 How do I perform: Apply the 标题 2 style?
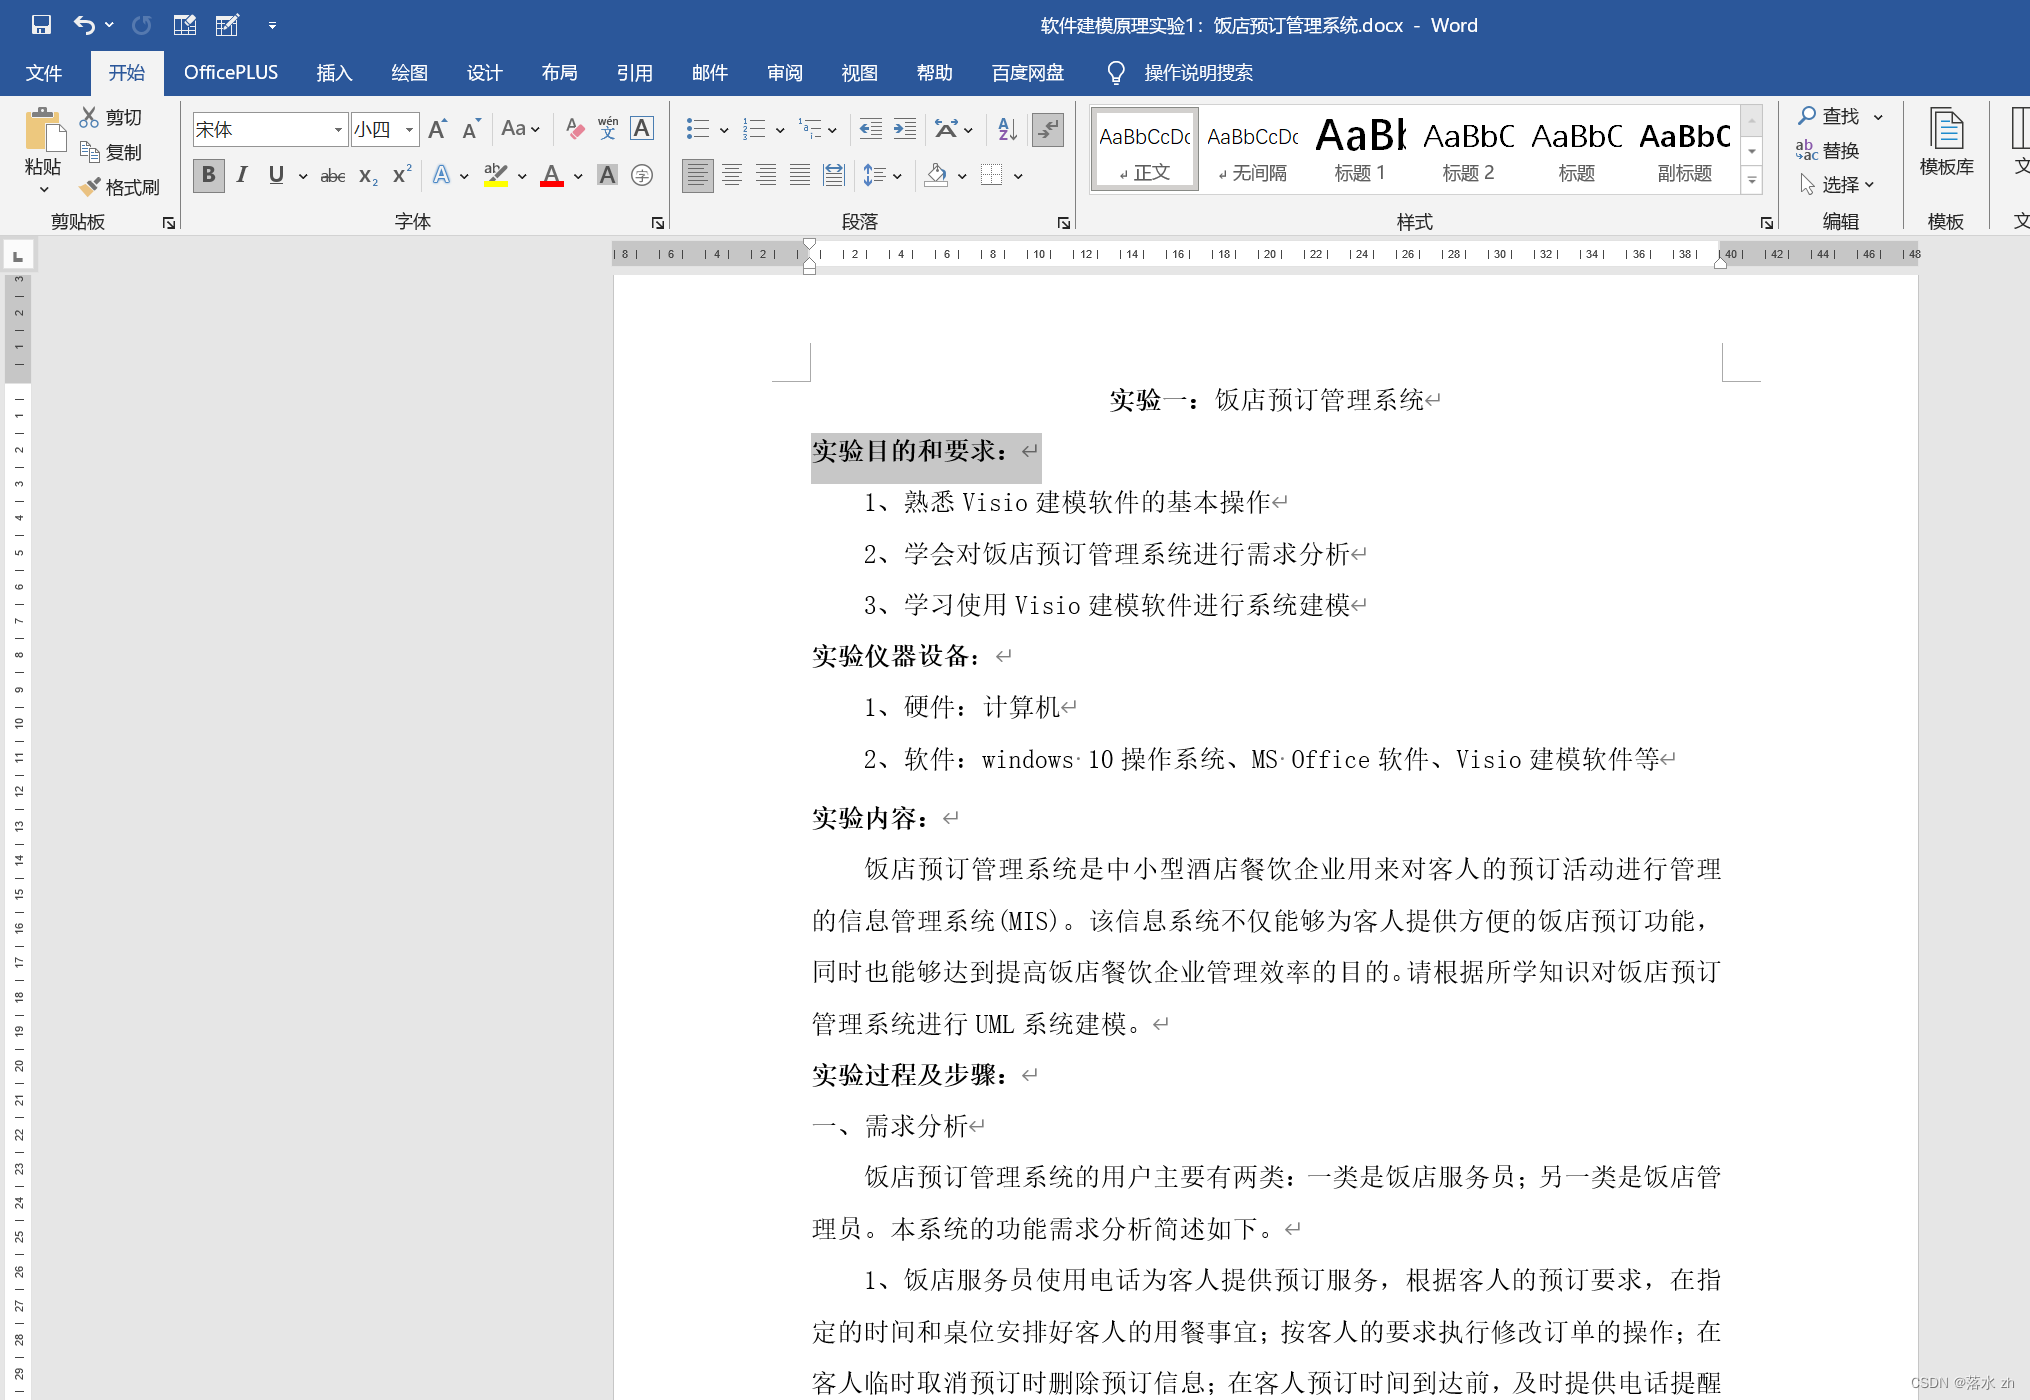click(x=1468, y=149)
